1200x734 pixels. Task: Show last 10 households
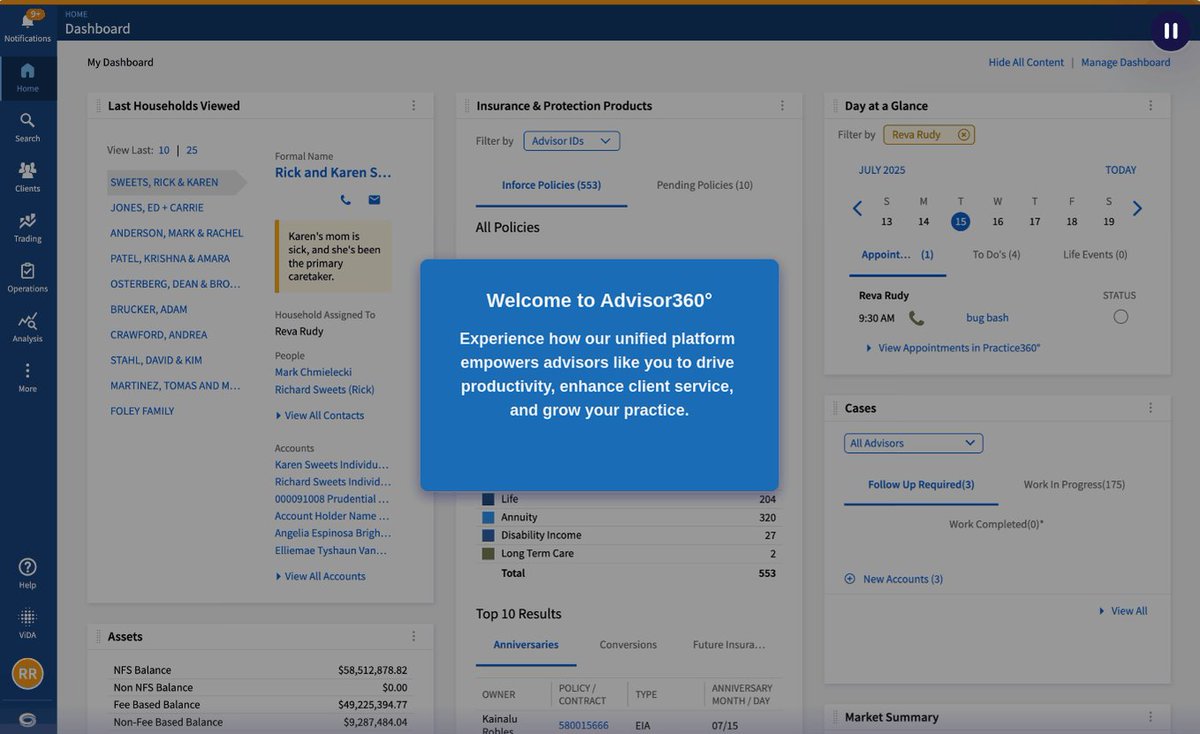164,150
